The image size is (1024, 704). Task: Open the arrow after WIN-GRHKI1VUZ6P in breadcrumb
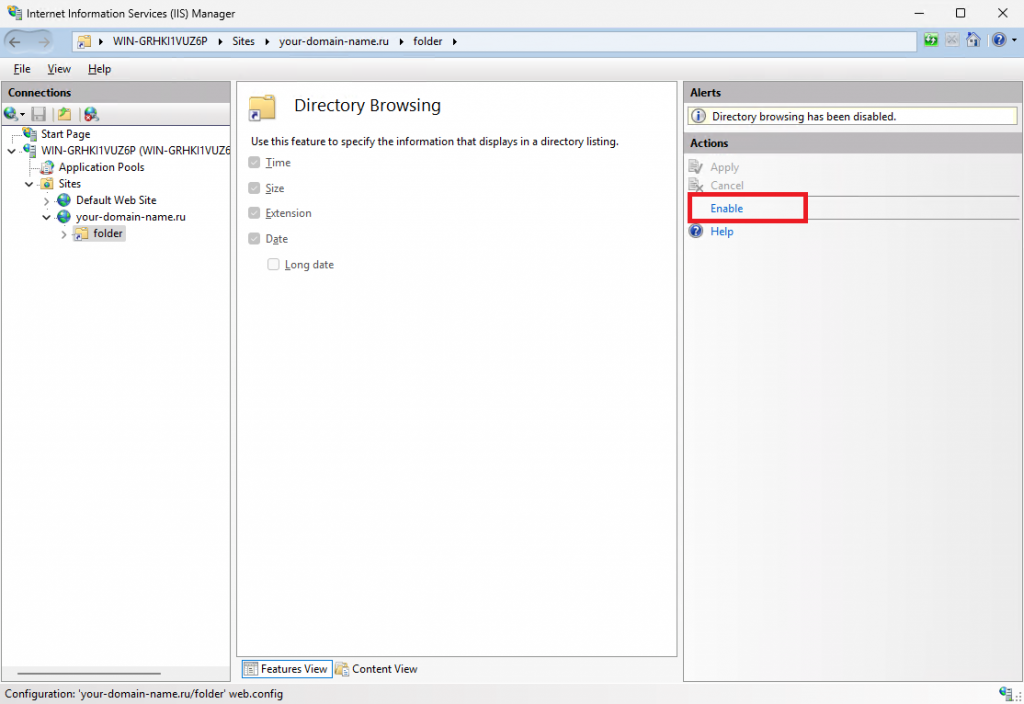(219, 42)
